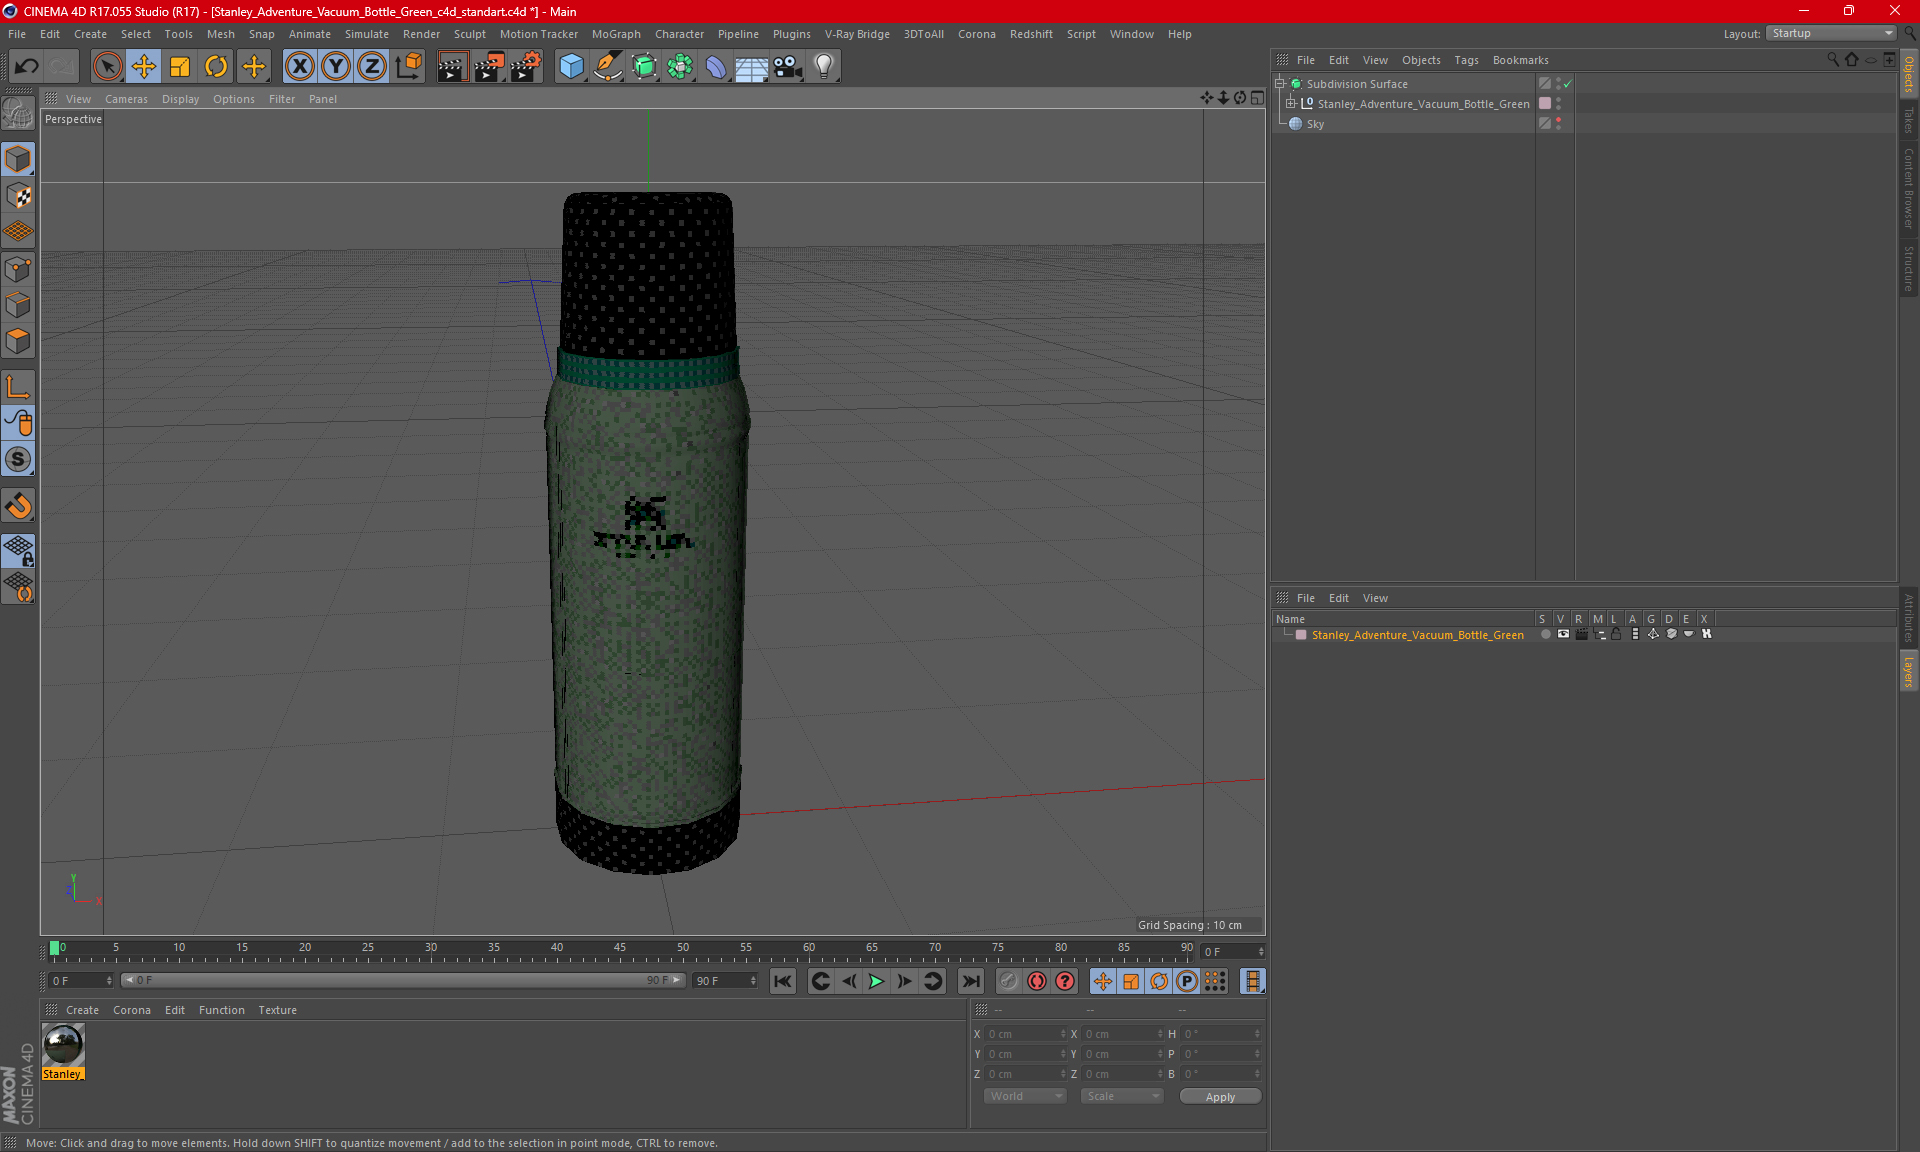Viewport: 1920px width, 1152px height.
Task: Click the Undo arrow icon
Action: [x=27, y=67]
